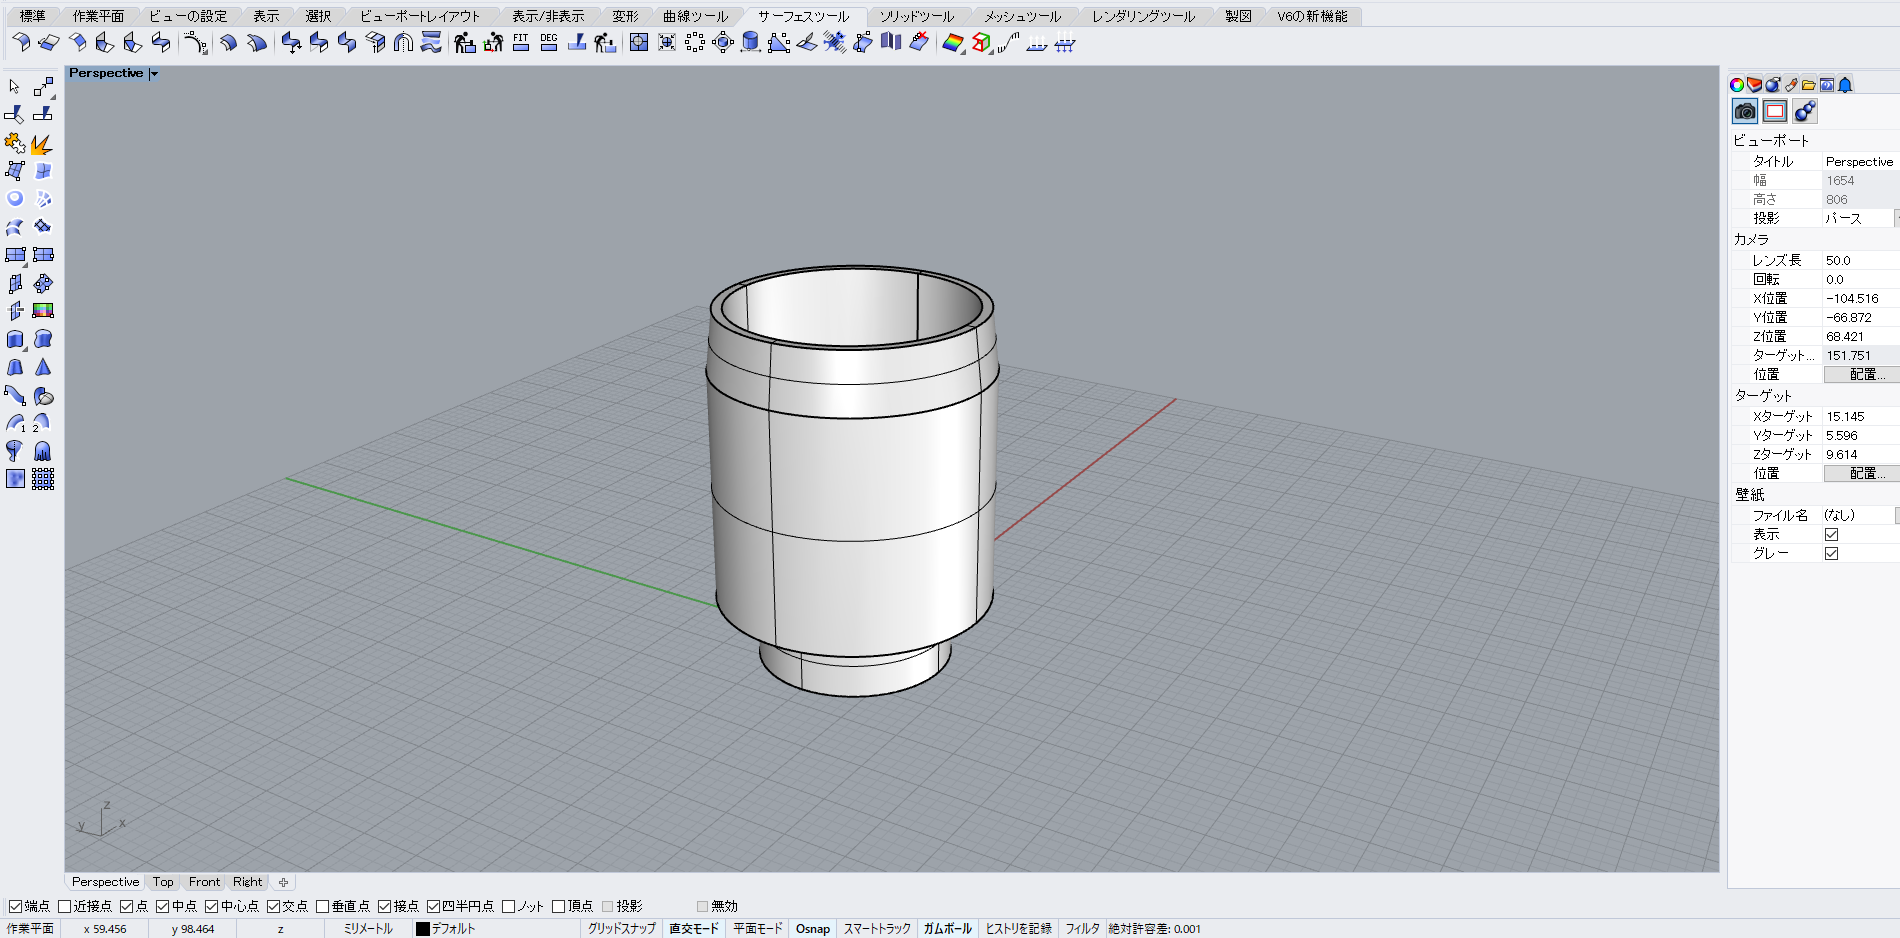Switch to the 標準 toolbar tab
This screenshot has width=1900, height=938.
33,16
